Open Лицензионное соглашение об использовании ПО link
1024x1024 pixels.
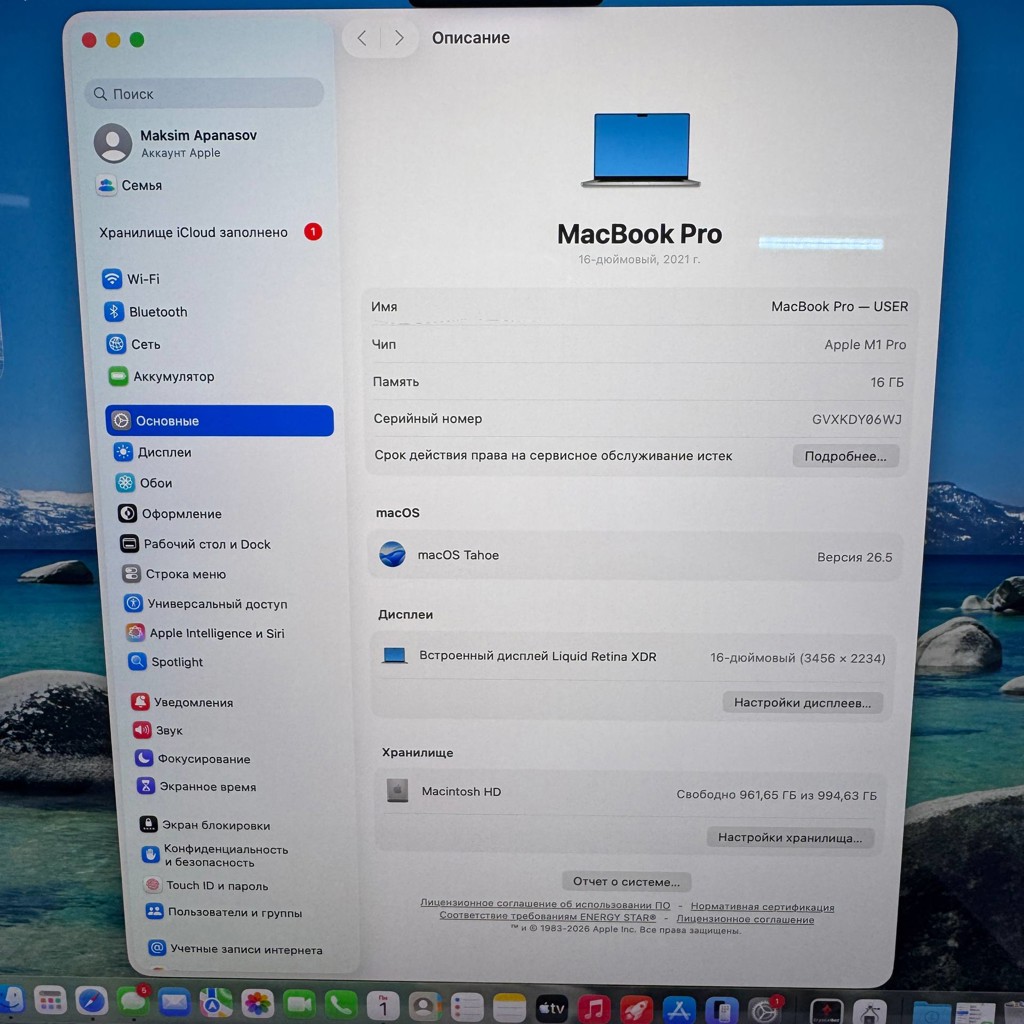click(545, 904)
